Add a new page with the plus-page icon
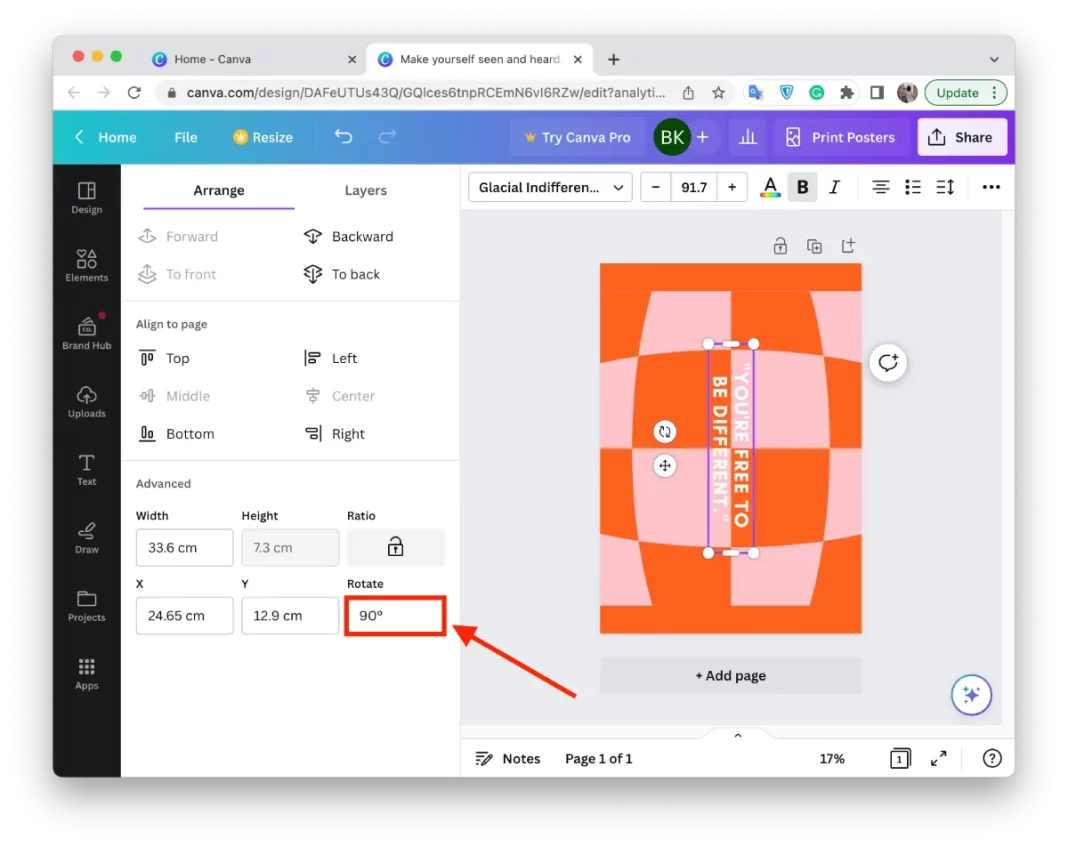The image size is (1068, 847). pos(848,246)
